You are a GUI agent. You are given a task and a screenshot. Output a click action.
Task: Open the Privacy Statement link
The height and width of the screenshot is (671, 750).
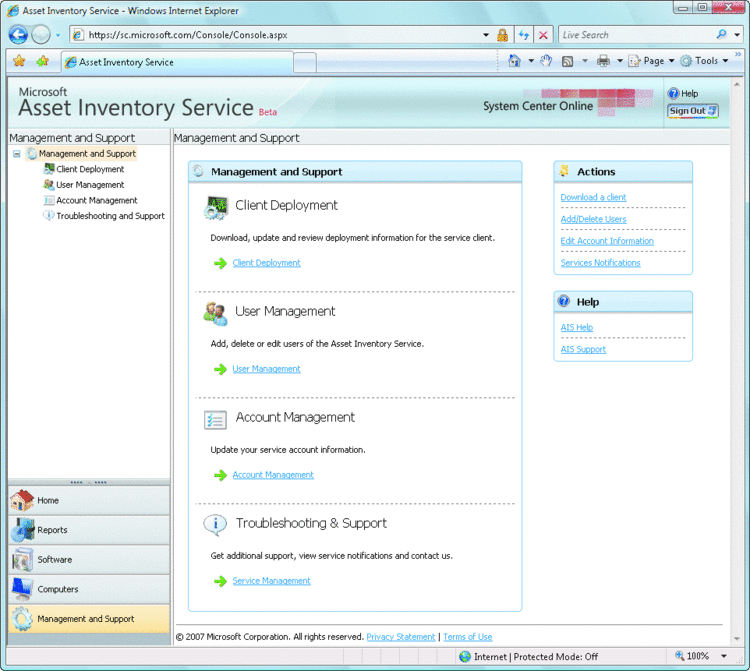click(x=401, y=637)
